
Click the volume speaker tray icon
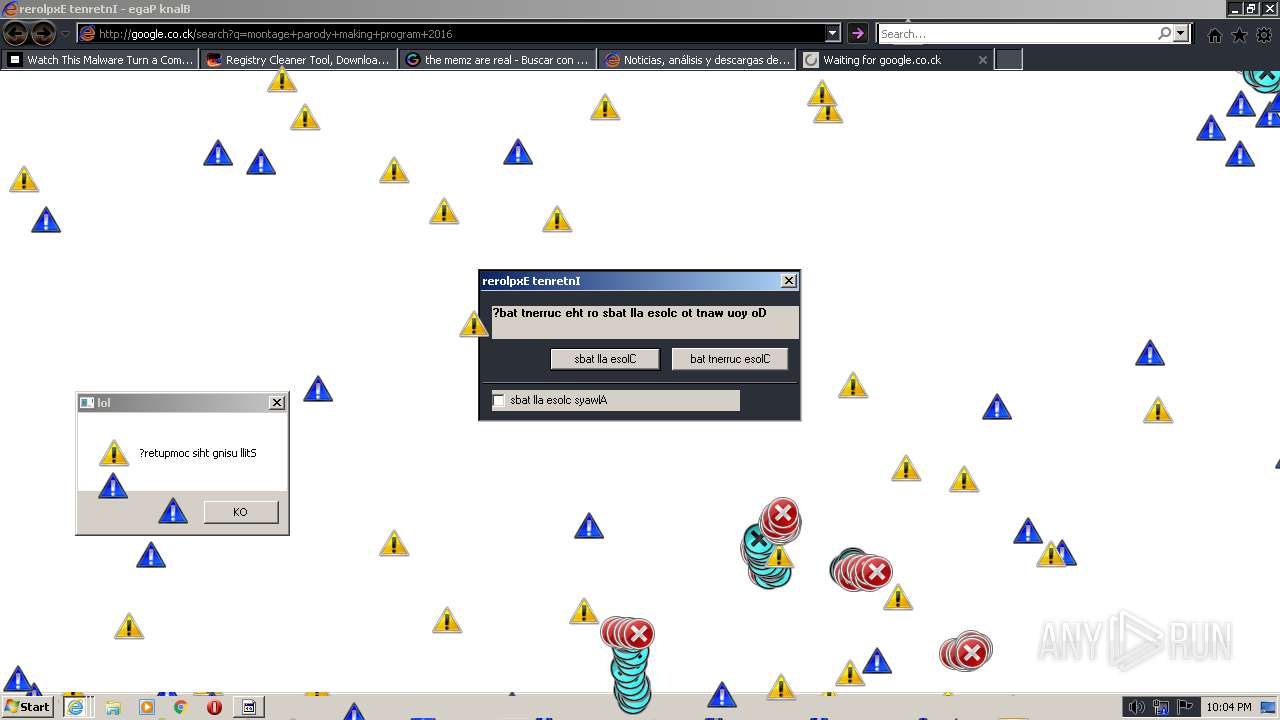point(1136,707)
